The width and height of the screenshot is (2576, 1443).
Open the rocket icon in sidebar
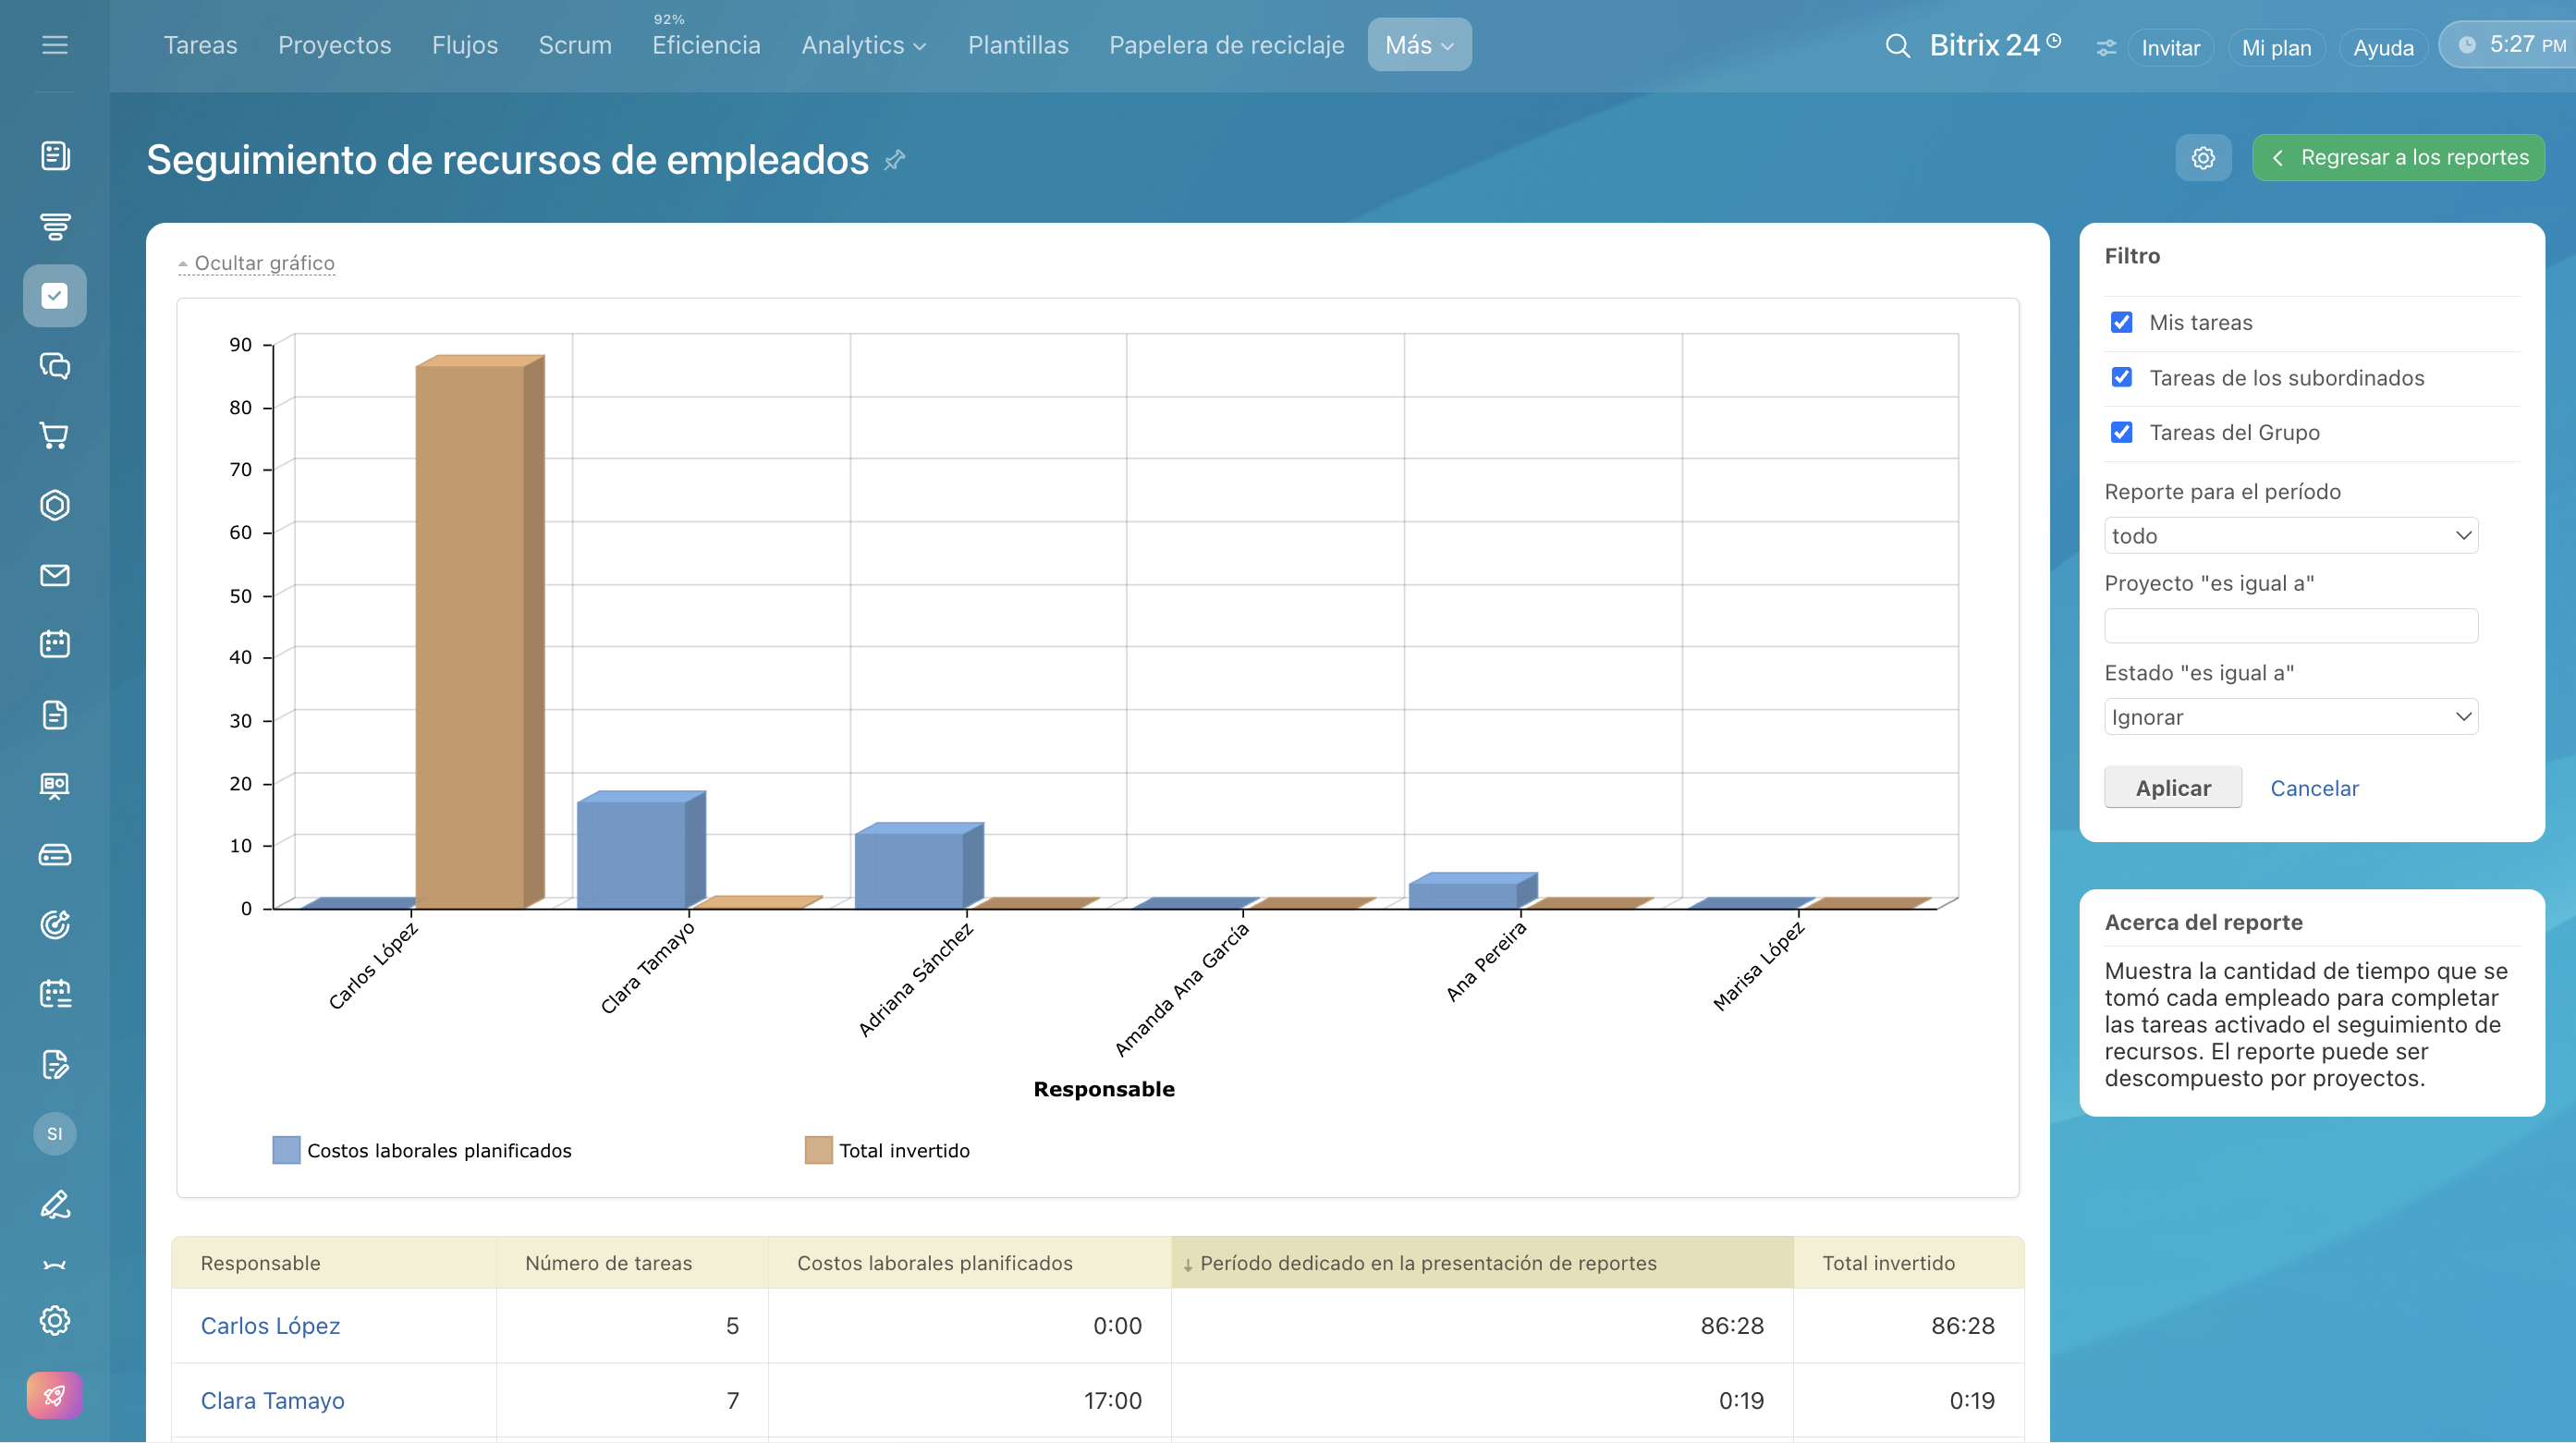pos(54,1395)
